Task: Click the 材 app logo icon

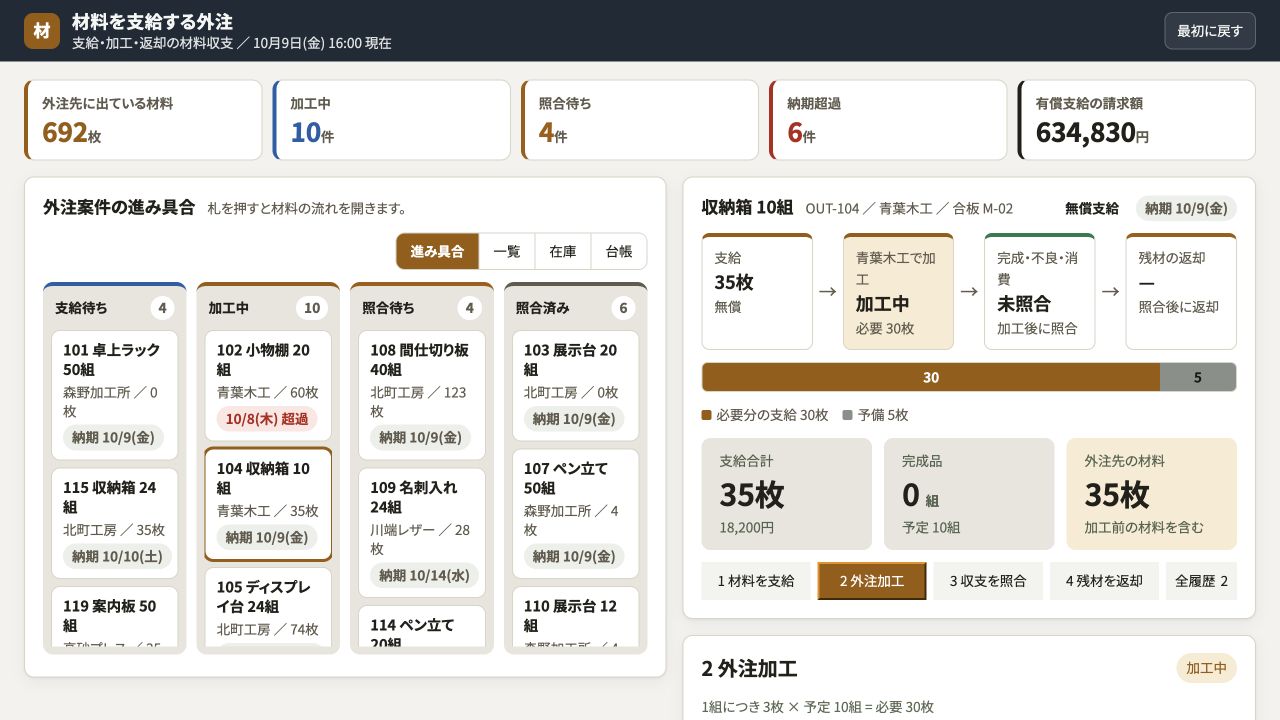Action: 42,31
